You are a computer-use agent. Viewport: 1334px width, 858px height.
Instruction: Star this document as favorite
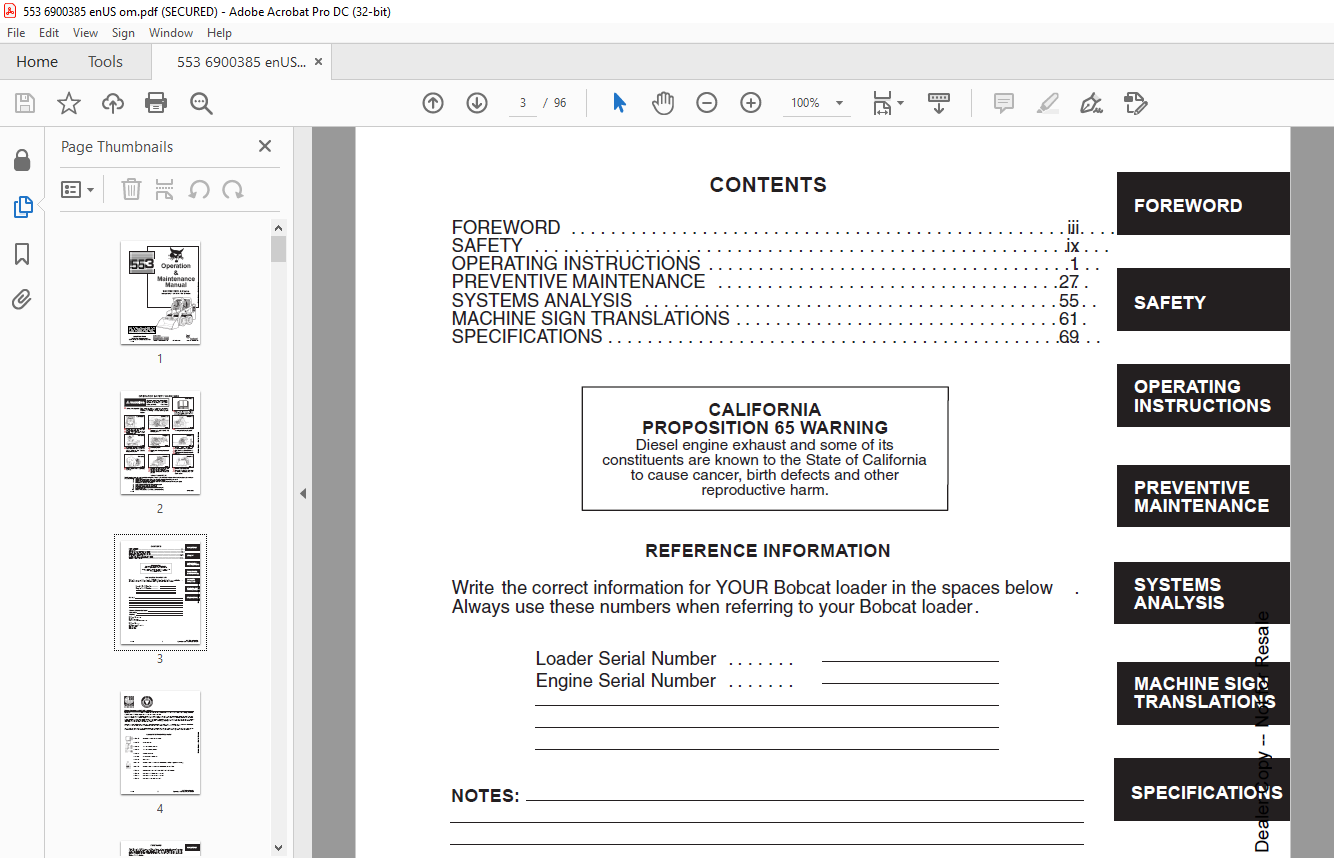click(x=69, y=103)
